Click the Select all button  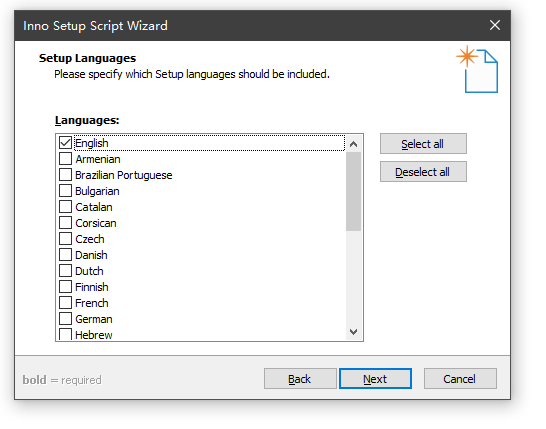(423, 143)
